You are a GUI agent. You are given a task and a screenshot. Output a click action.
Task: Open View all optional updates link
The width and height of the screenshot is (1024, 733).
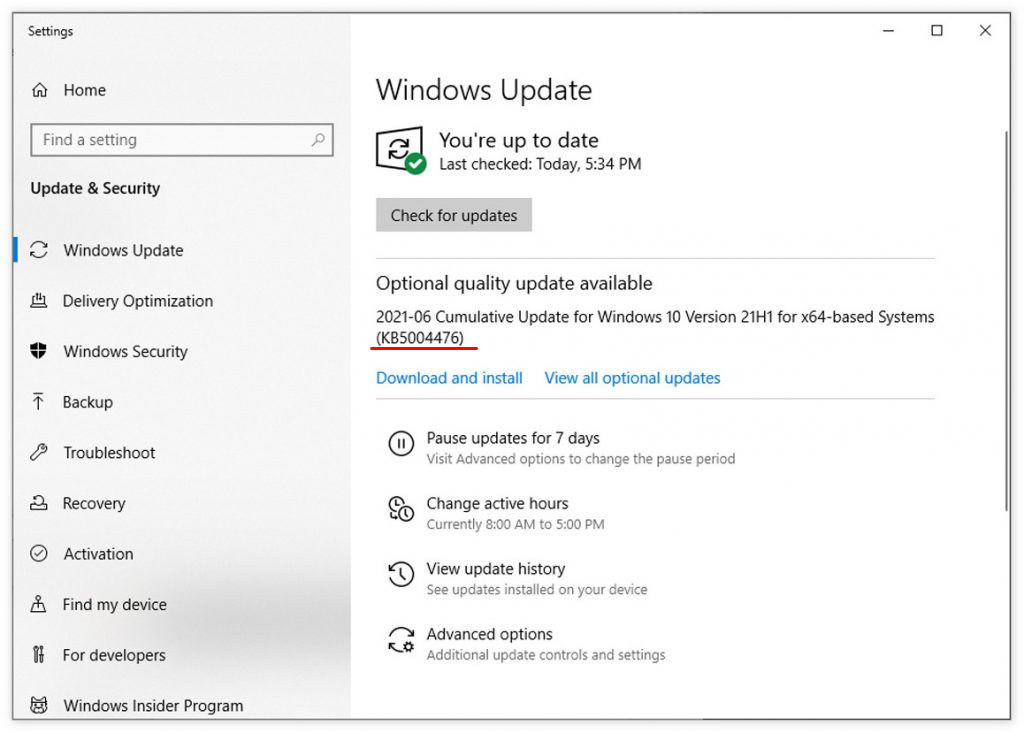[632, 378]
